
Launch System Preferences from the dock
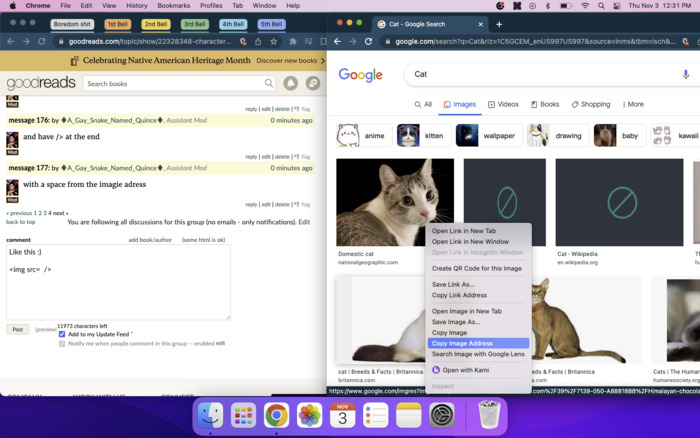(442, 414)
